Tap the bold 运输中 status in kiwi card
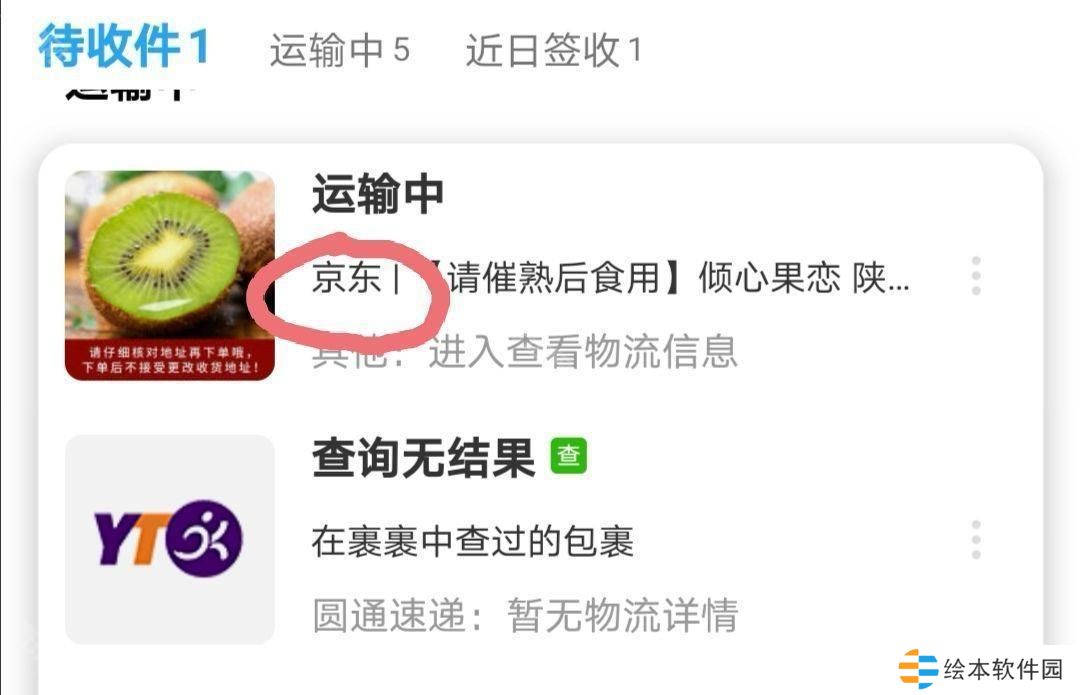 (378, 194)
